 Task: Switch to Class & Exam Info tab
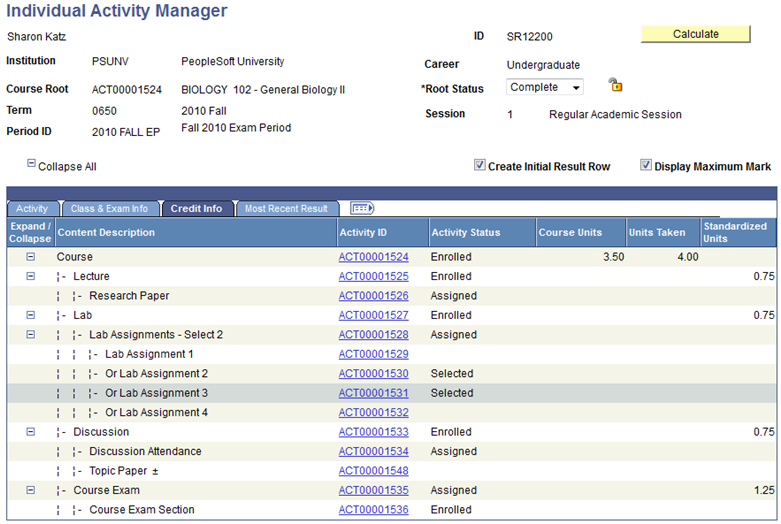[x=110, y=209]
